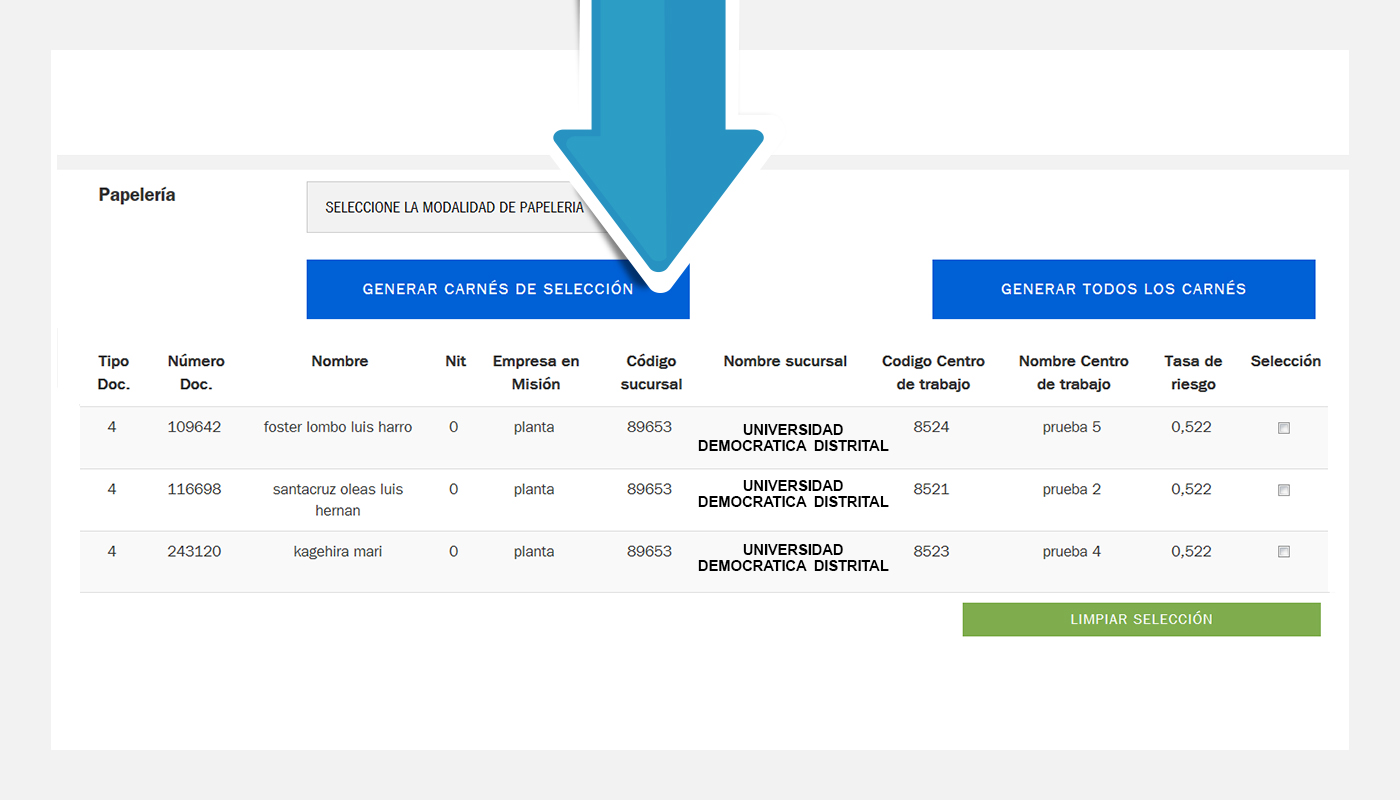The width and height of the screenshot is (1400, 800).
Task: Check selection box for kagehira mari
Action: tap(1284, 551)
